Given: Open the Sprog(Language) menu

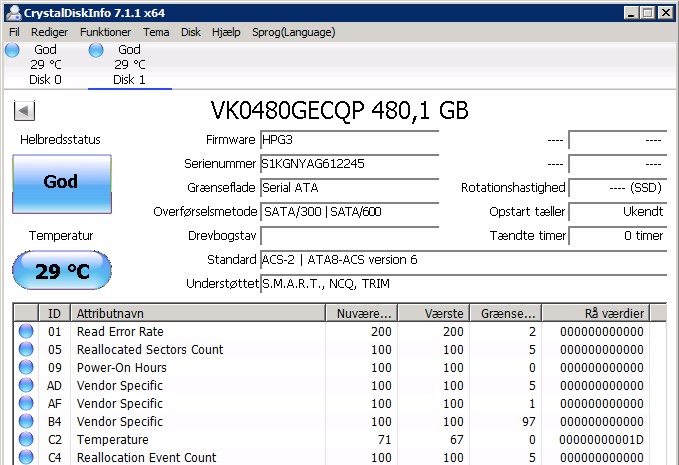Looking at the screenshot, I should (294, 32).
